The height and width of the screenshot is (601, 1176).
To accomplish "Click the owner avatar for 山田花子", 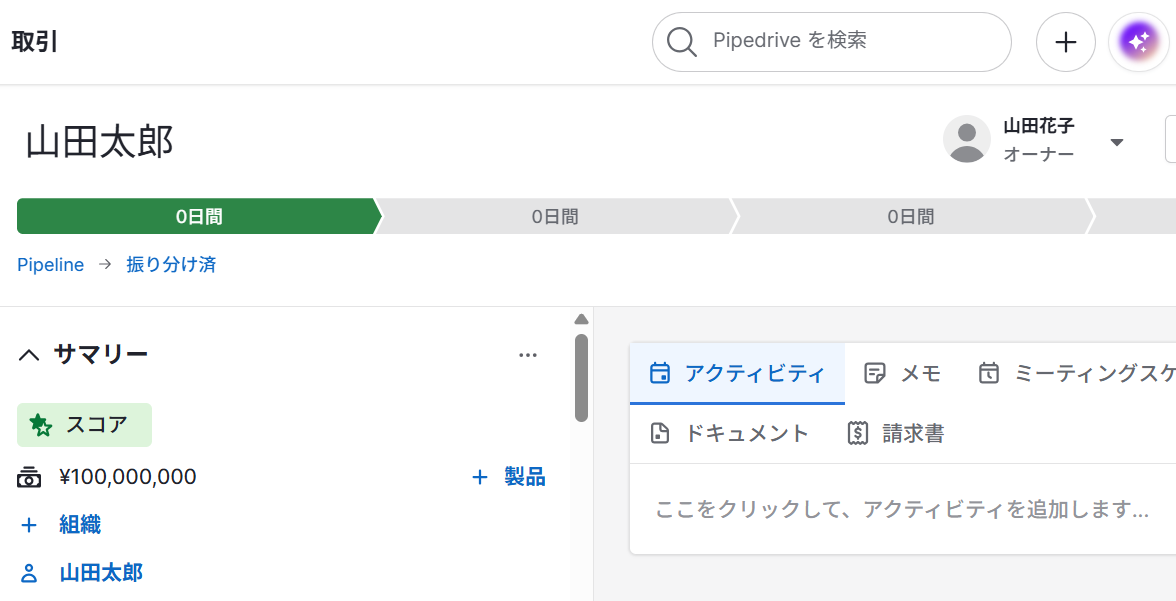I will (x=967, y=140).
